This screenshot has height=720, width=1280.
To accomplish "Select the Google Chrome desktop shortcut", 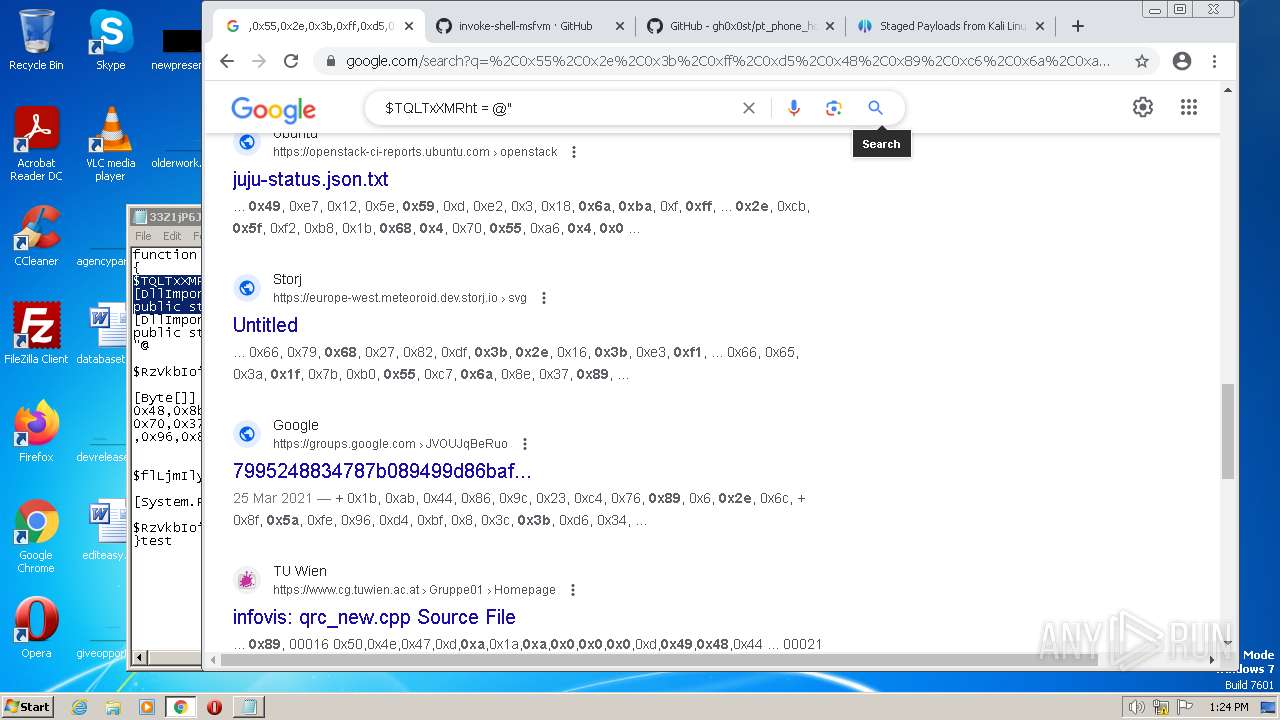I will [x=36, y=536].
